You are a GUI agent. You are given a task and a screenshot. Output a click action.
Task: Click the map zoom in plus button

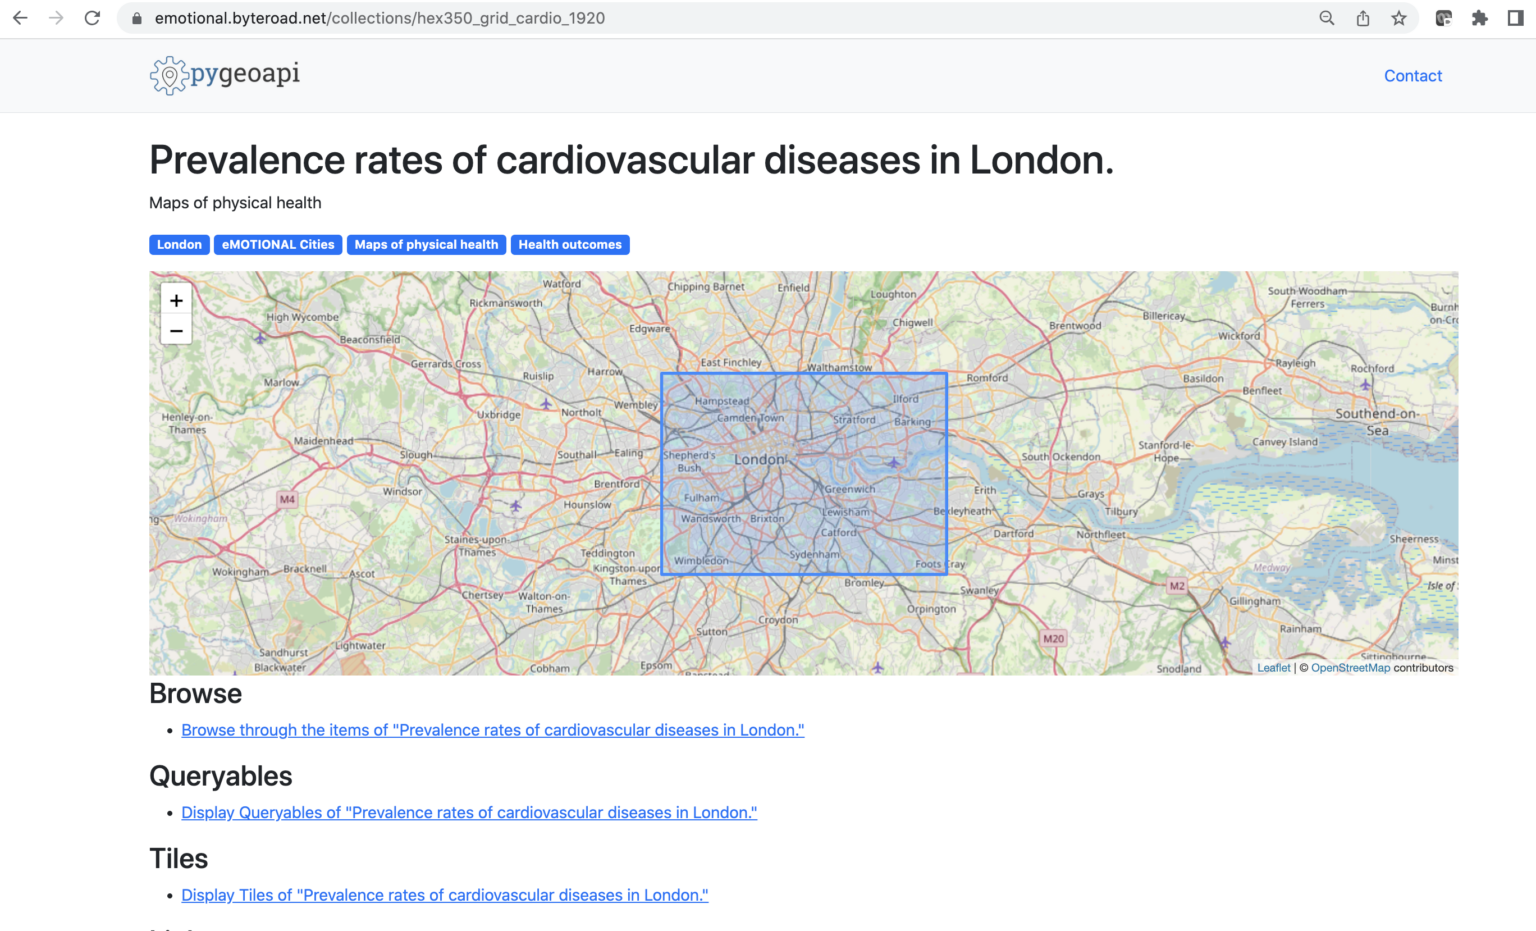(176, 300)
